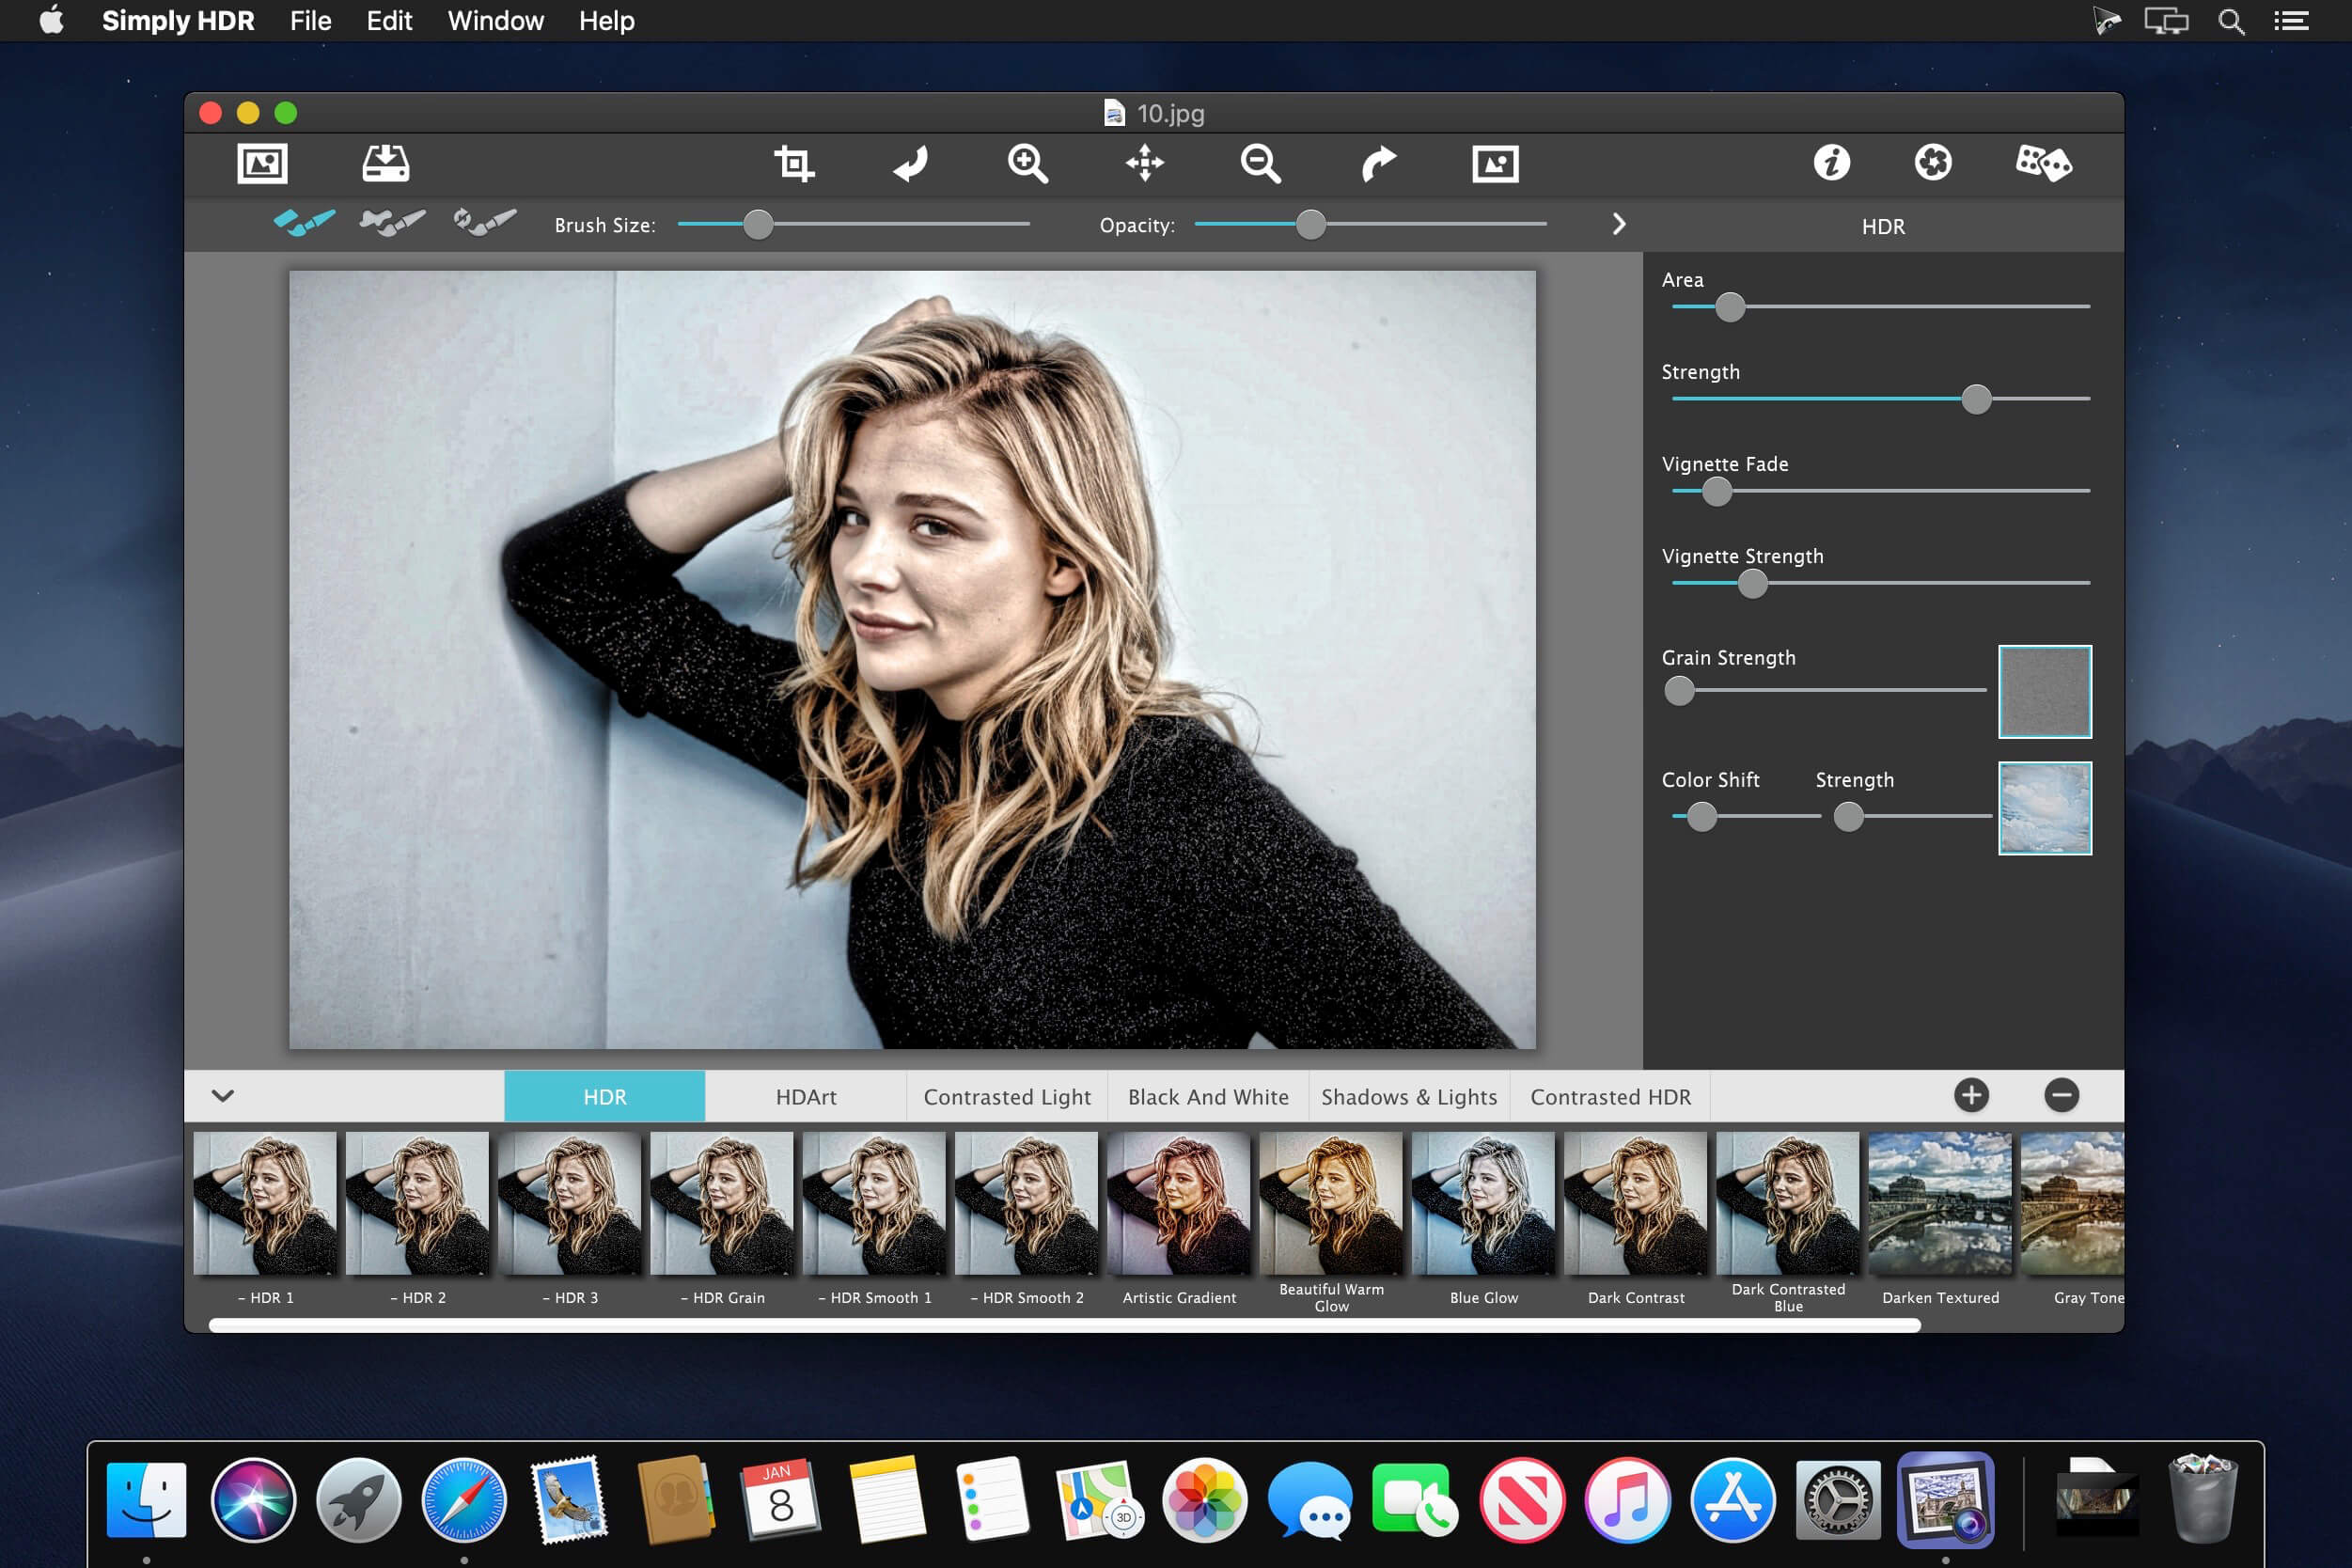This screenshot has height=1568, width=2352.
Task: Click the plus button to add preset
Action: pos(1971,1096)
